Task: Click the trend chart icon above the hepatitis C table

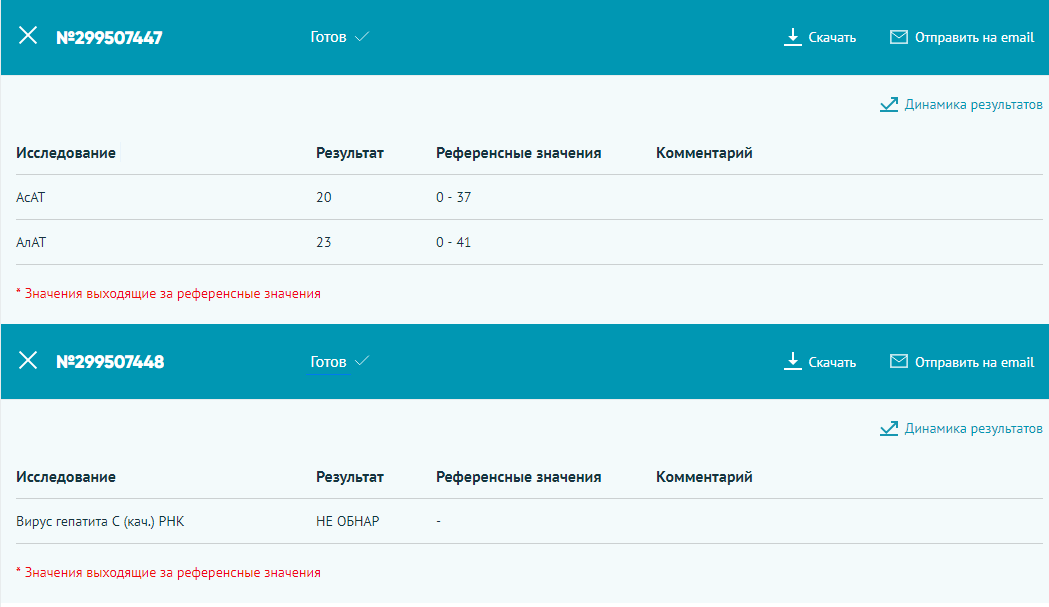Action: pos(889,428)
